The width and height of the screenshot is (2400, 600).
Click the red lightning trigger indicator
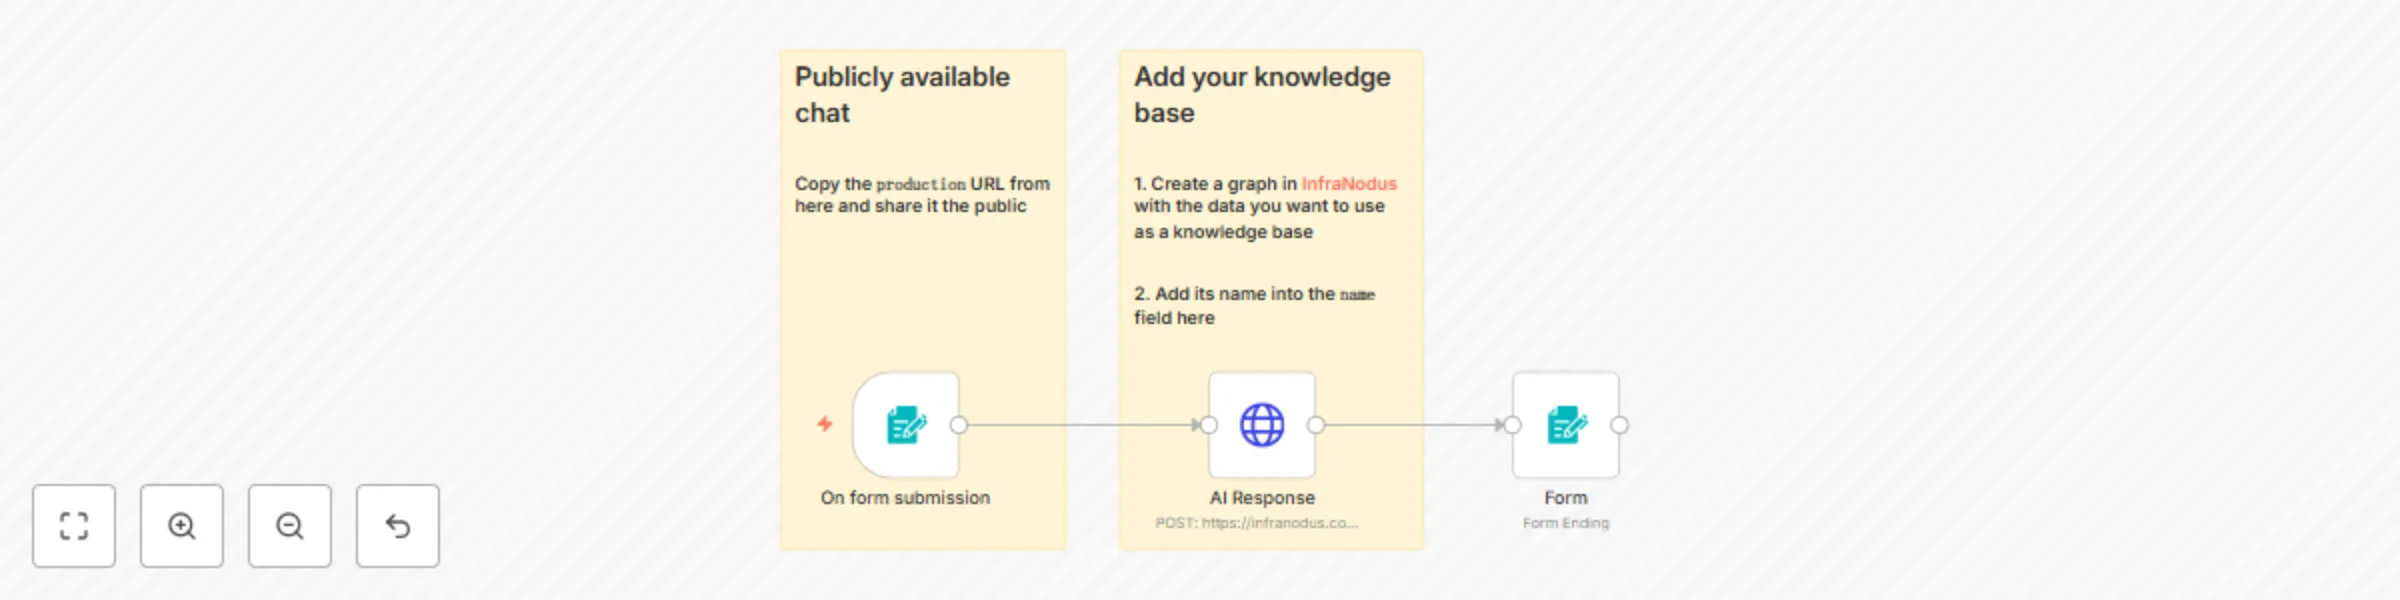[823, 424]
